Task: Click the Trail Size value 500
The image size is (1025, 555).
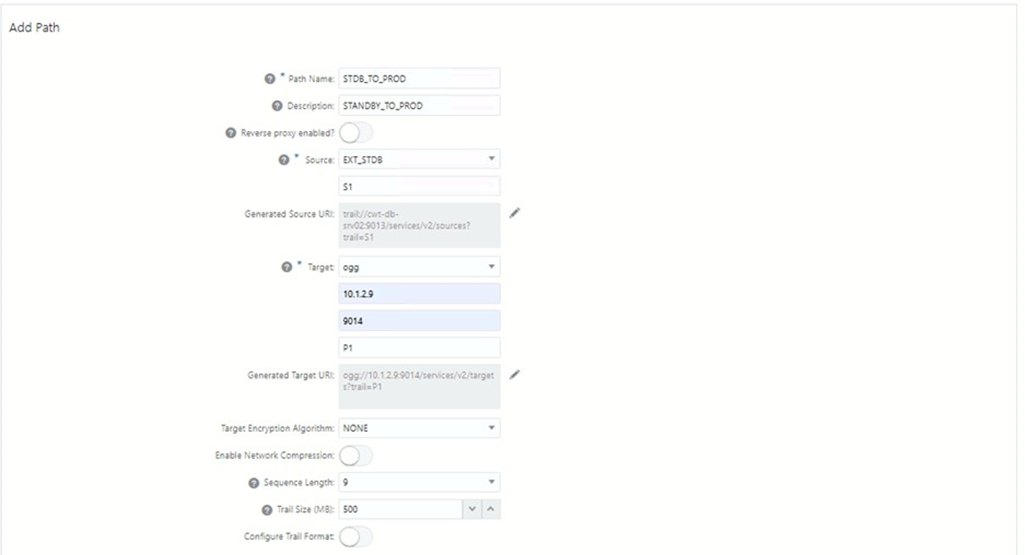Action: pyautogui.click(x=400, y=509)
